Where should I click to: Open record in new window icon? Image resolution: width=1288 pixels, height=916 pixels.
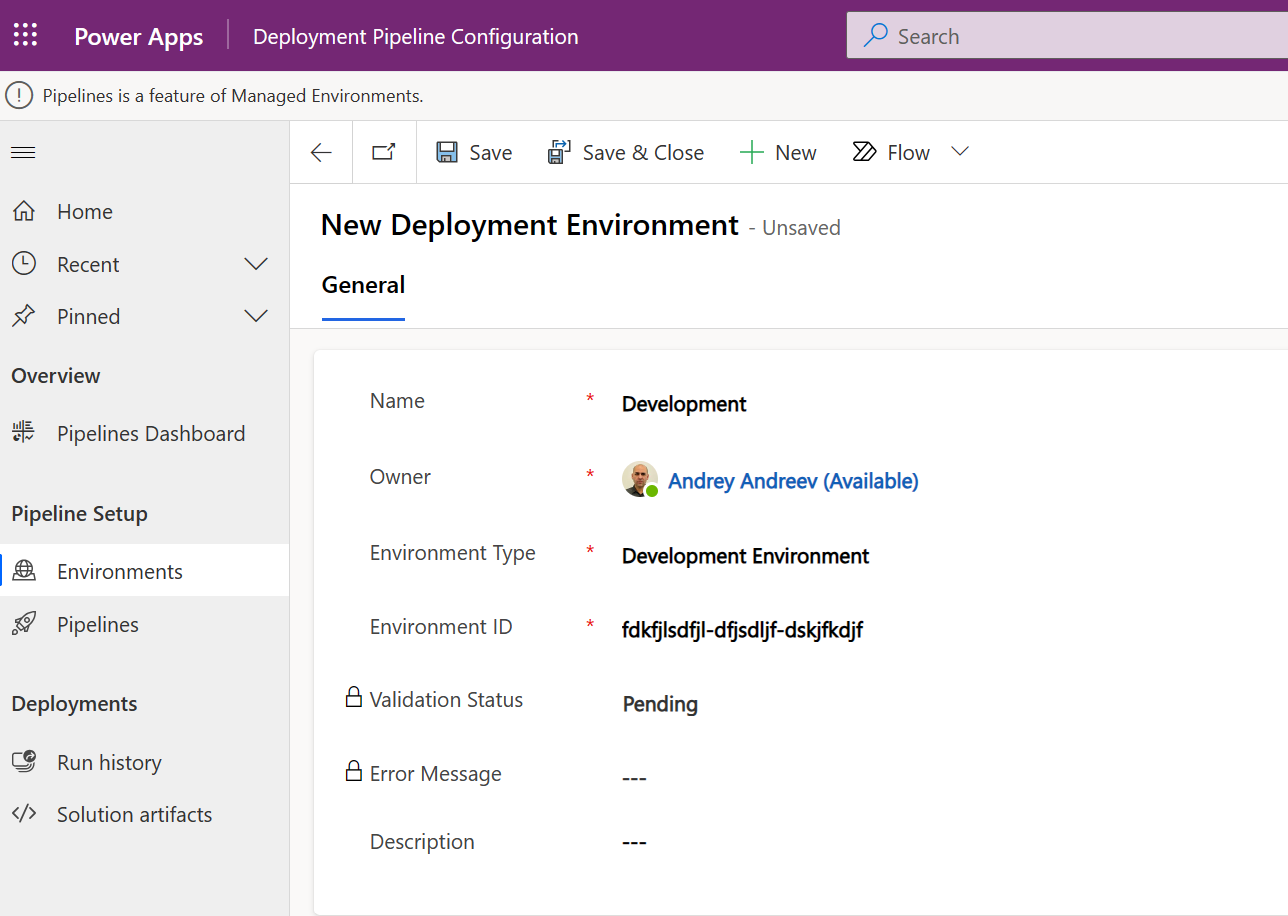point(384,152)
